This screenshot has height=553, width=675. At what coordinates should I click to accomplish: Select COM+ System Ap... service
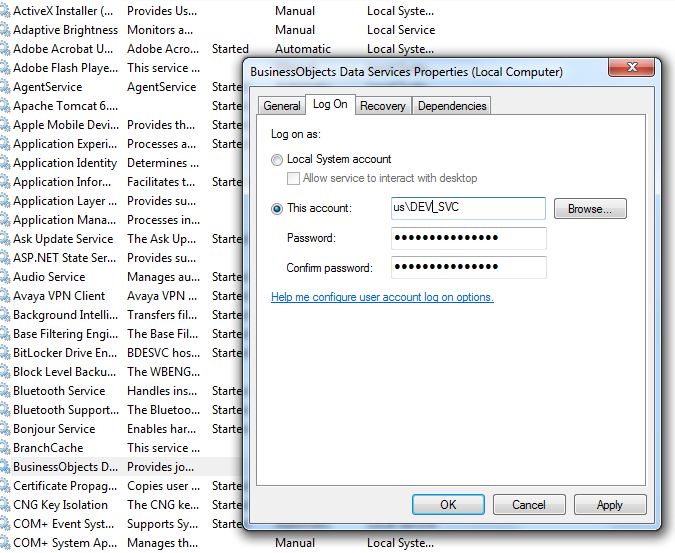click(65, 543)
